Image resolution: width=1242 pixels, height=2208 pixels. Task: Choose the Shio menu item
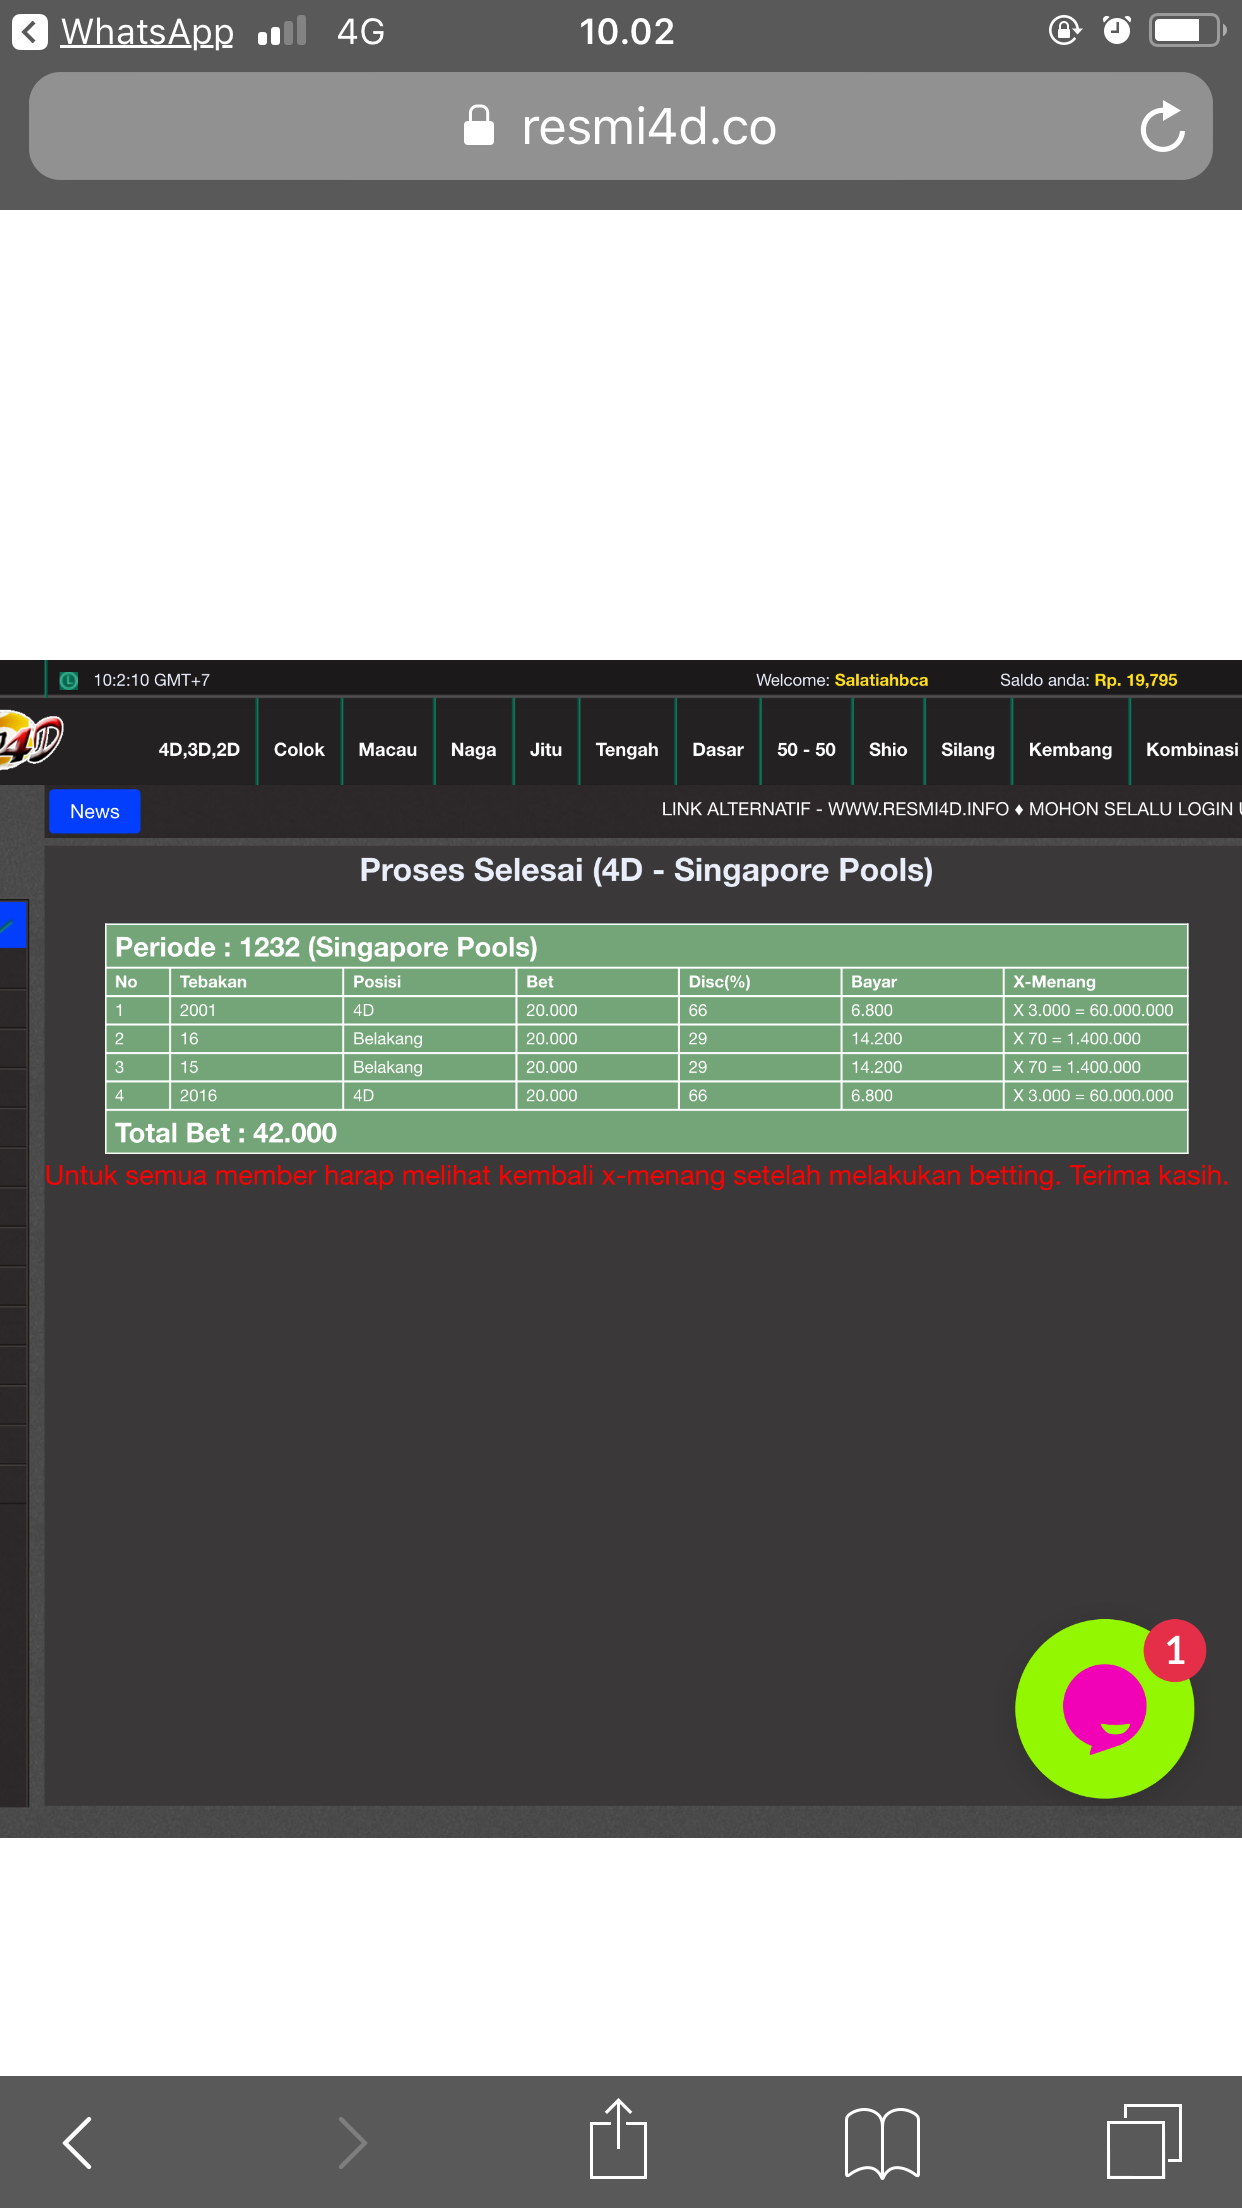pyautogui.click(x=887, y=750)
